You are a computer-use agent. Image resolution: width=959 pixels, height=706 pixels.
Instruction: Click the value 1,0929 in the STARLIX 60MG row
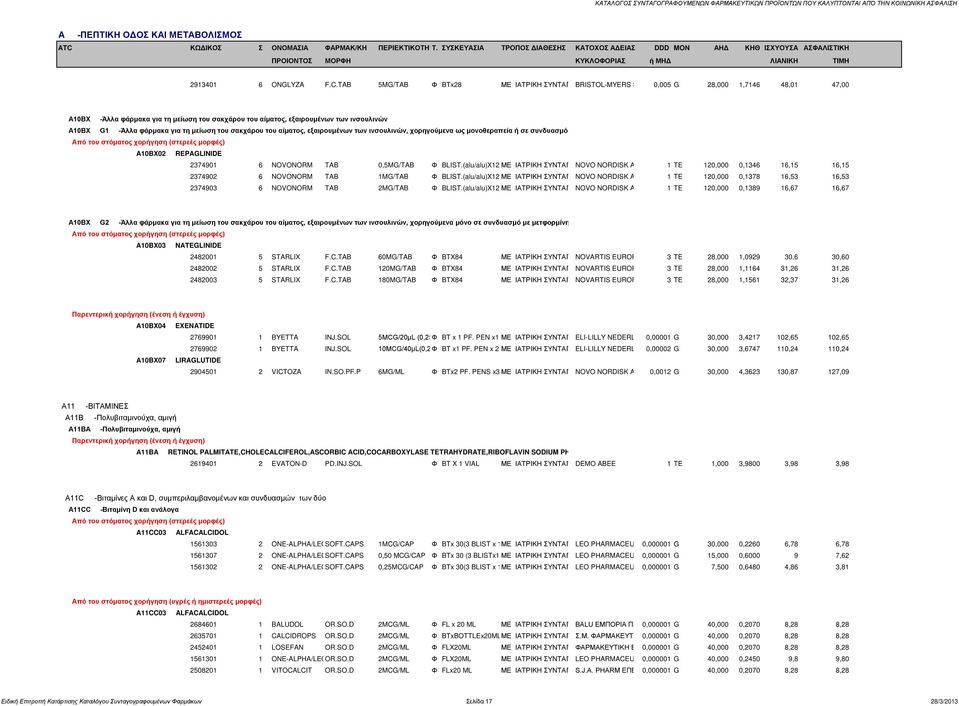[x=749, y=257]
